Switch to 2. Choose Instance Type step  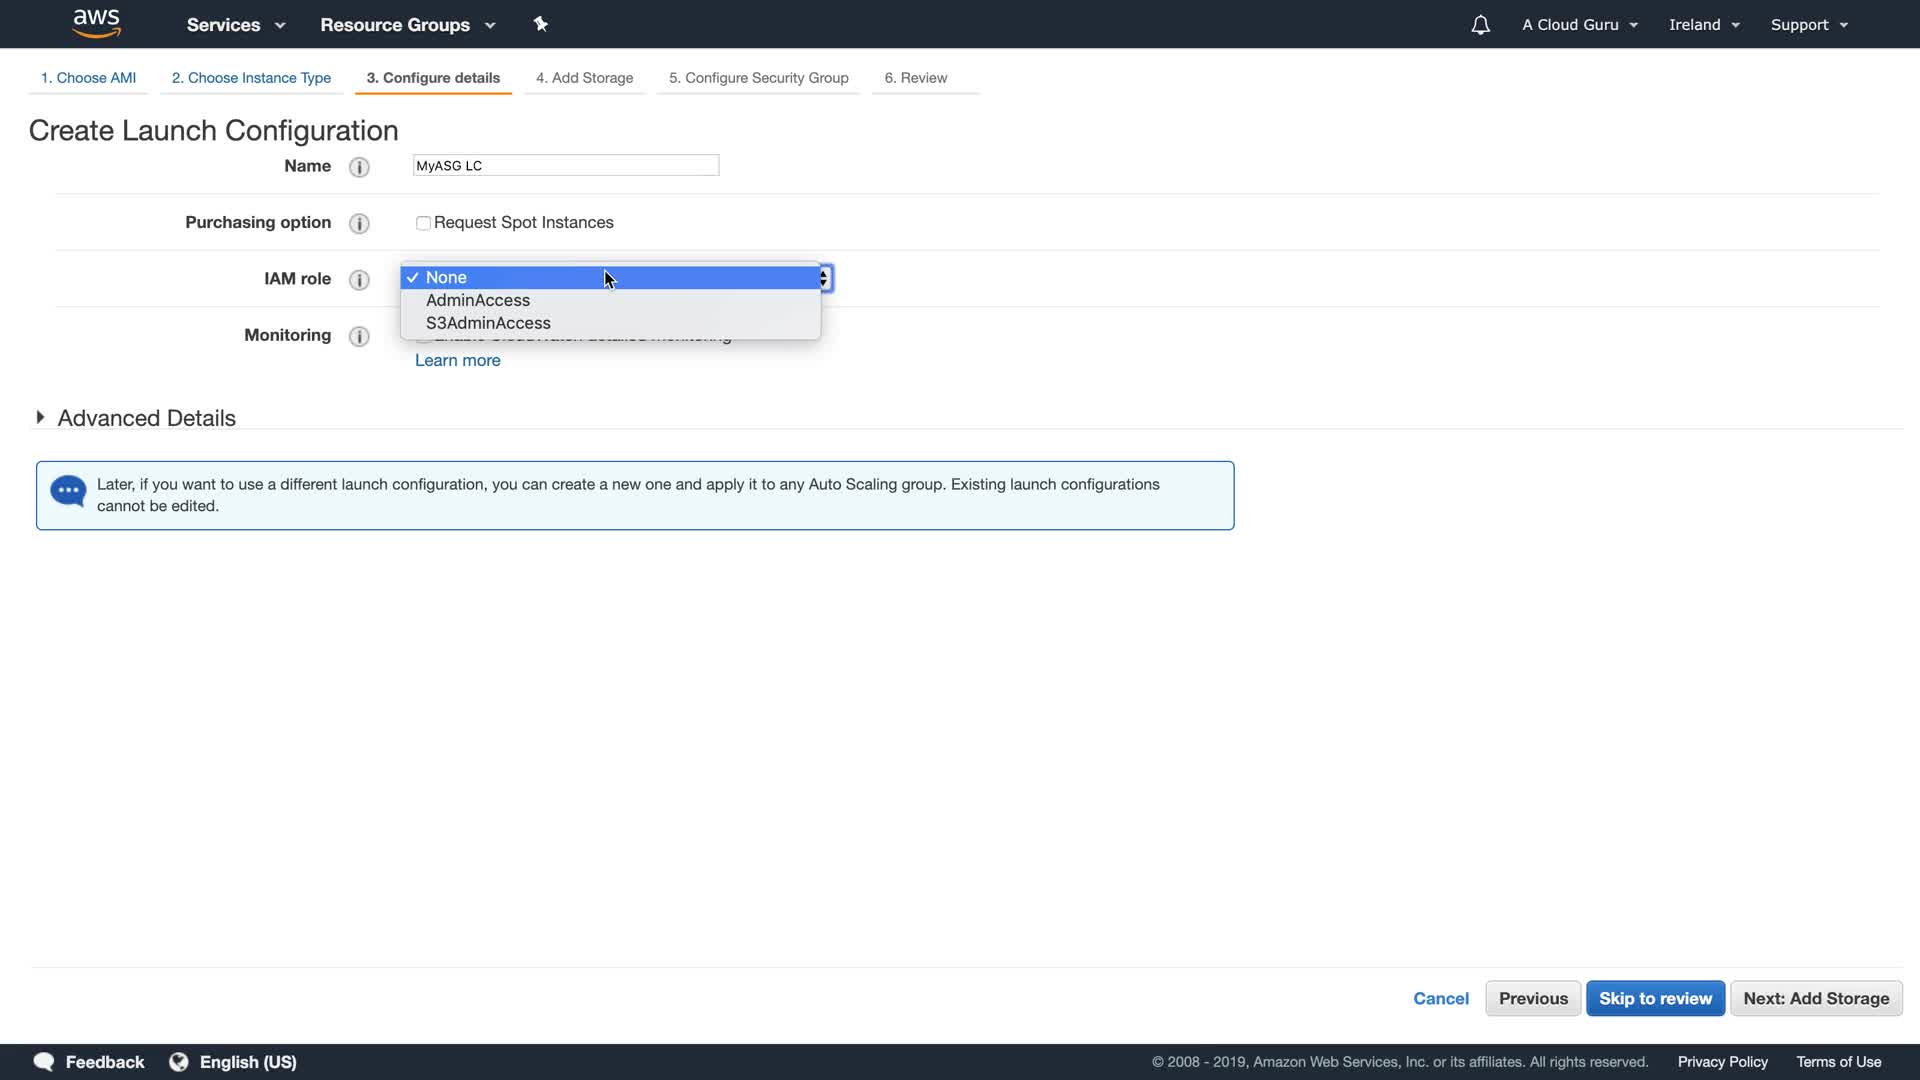tap(251, 78)
